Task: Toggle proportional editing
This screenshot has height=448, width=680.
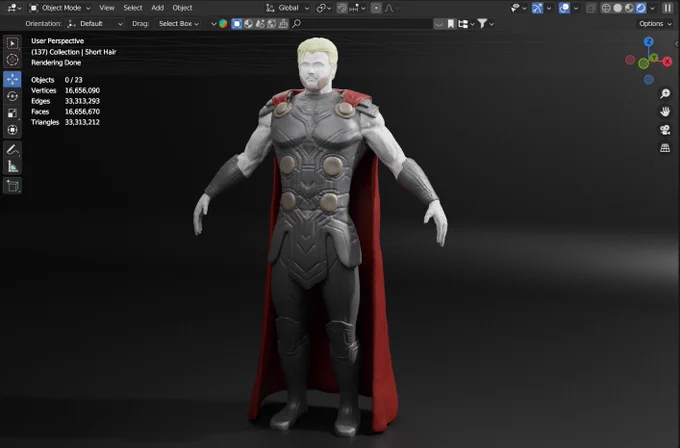Action: [376, 8]
